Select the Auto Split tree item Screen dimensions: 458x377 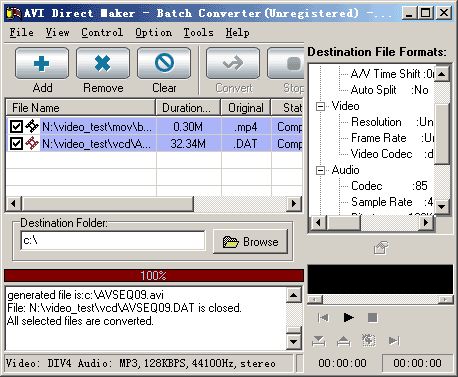(x=389, y=90)
